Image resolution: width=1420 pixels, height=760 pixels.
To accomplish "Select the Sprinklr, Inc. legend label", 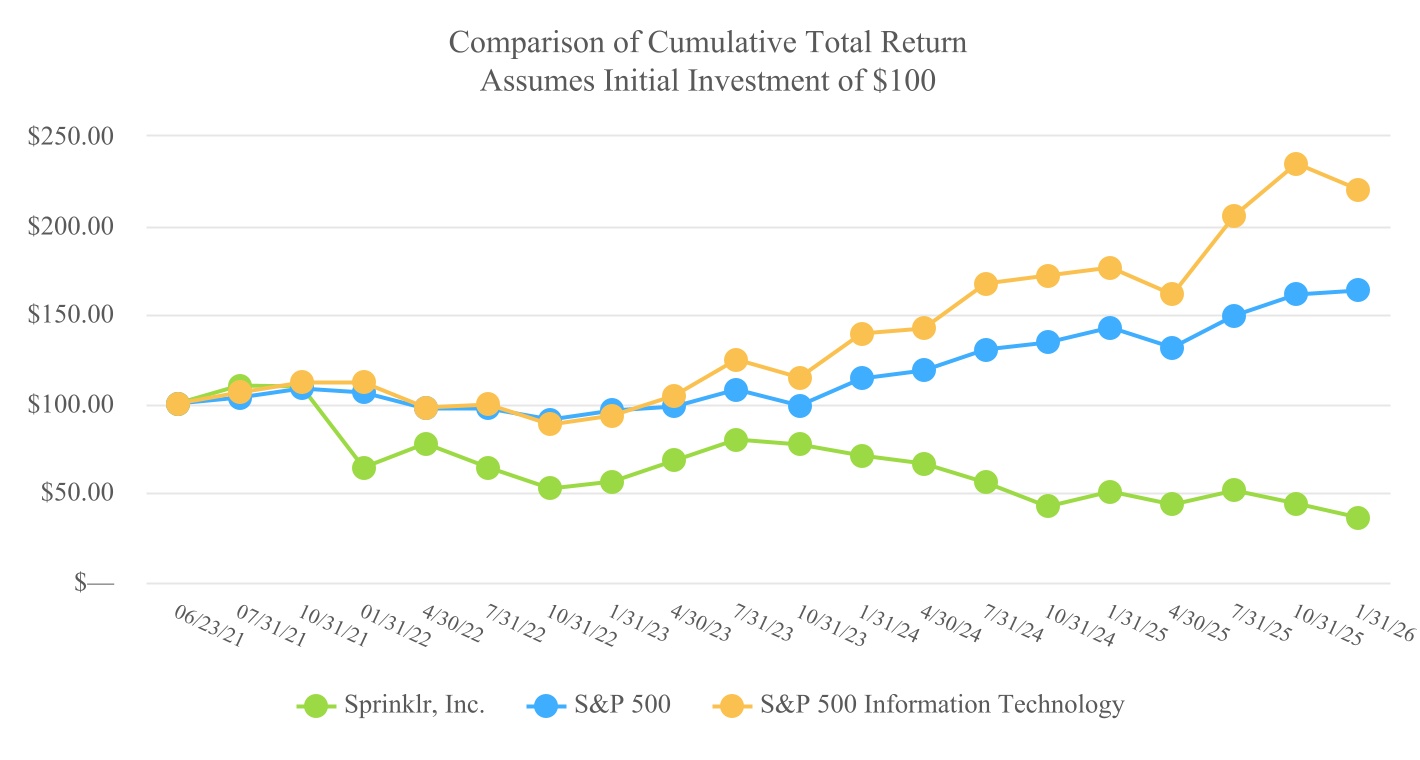I will pyautogui.click(x=413, y=705).
